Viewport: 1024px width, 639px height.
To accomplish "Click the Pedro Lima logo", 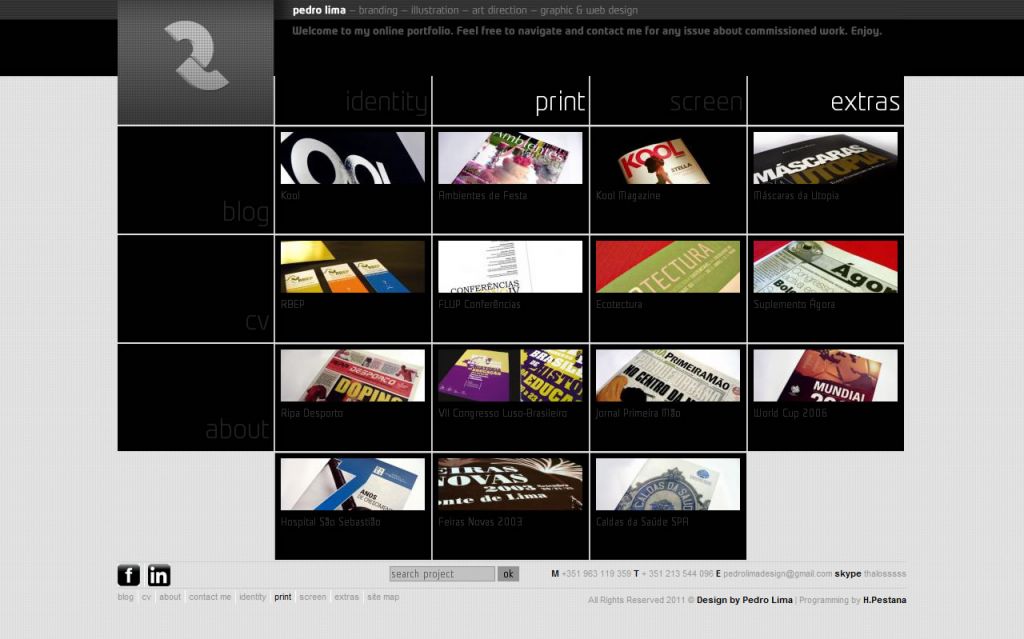I will pos(196,62).
